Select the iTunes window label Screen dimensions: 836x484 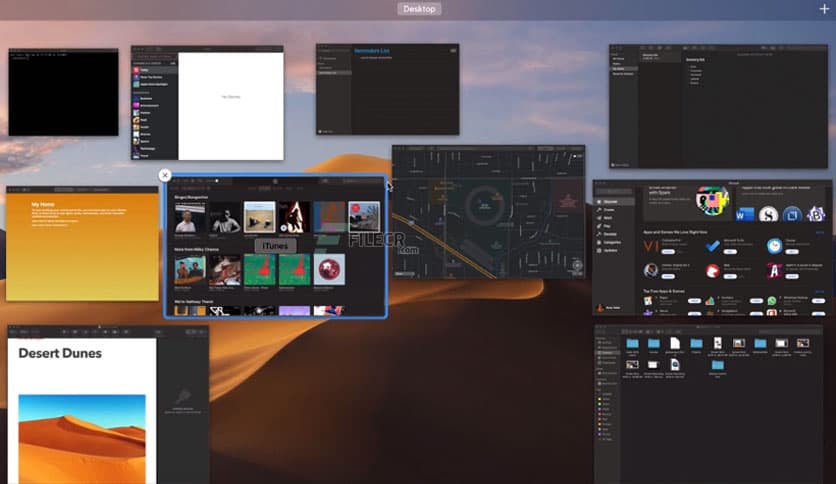pyautogui.click(x=275, y=246)
